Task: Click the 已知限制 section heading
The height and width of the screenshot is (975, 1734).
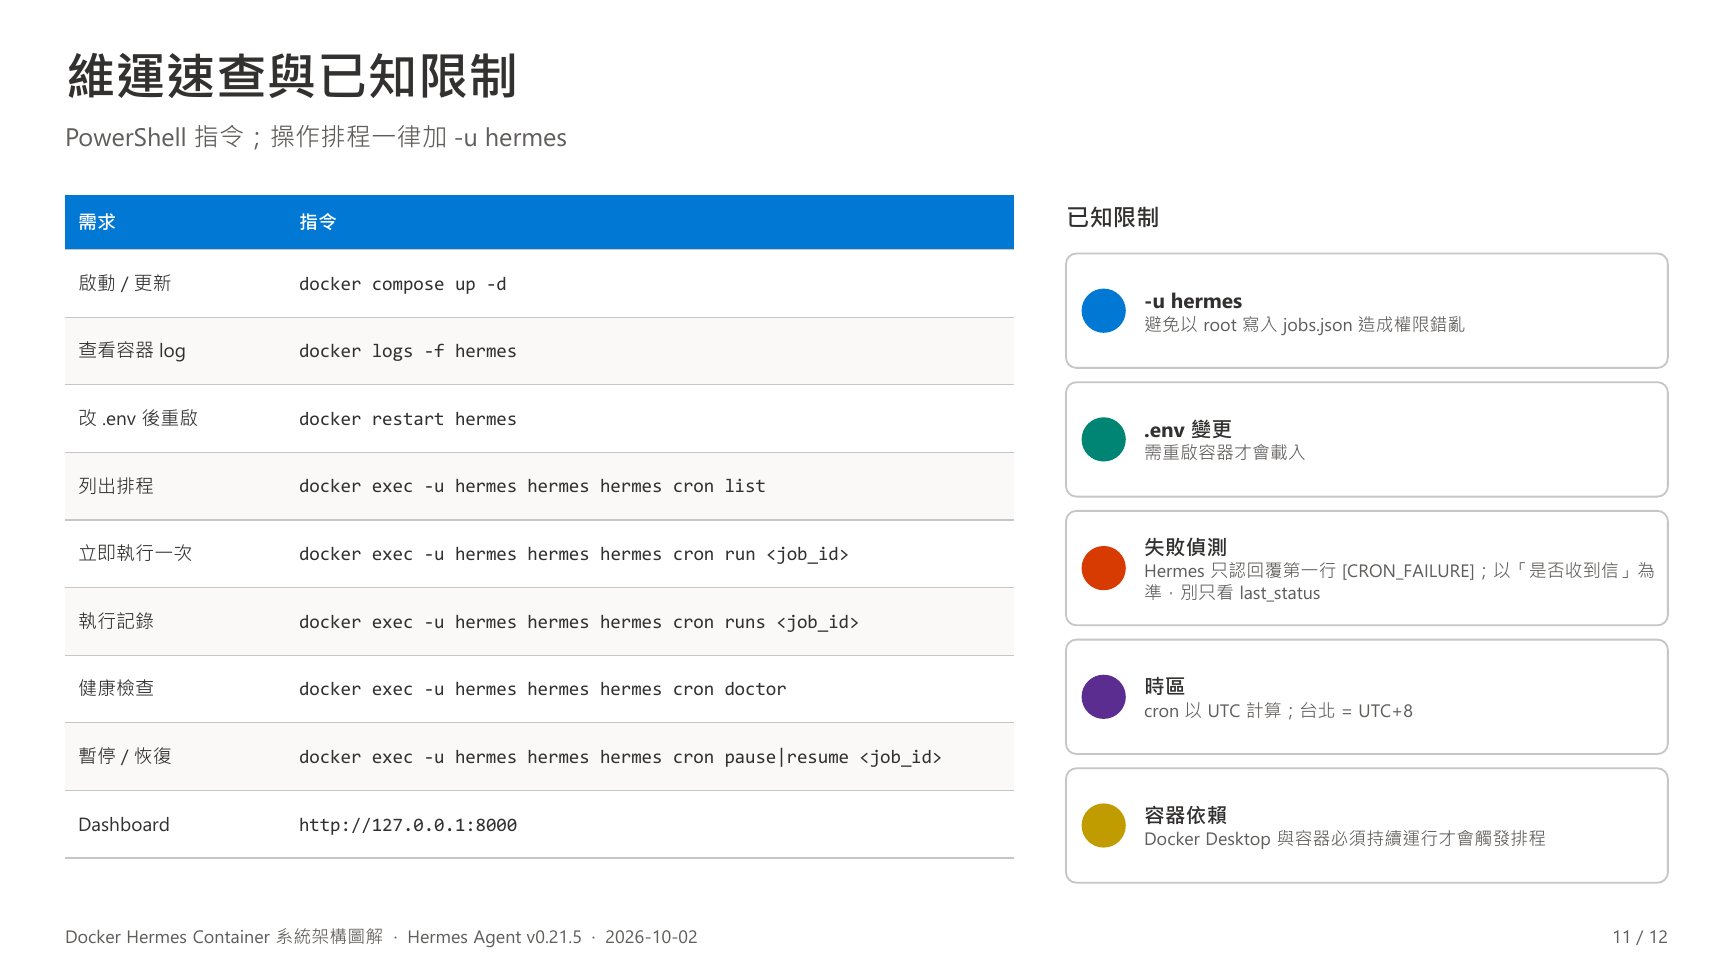Action: [x=1112, y=217]
